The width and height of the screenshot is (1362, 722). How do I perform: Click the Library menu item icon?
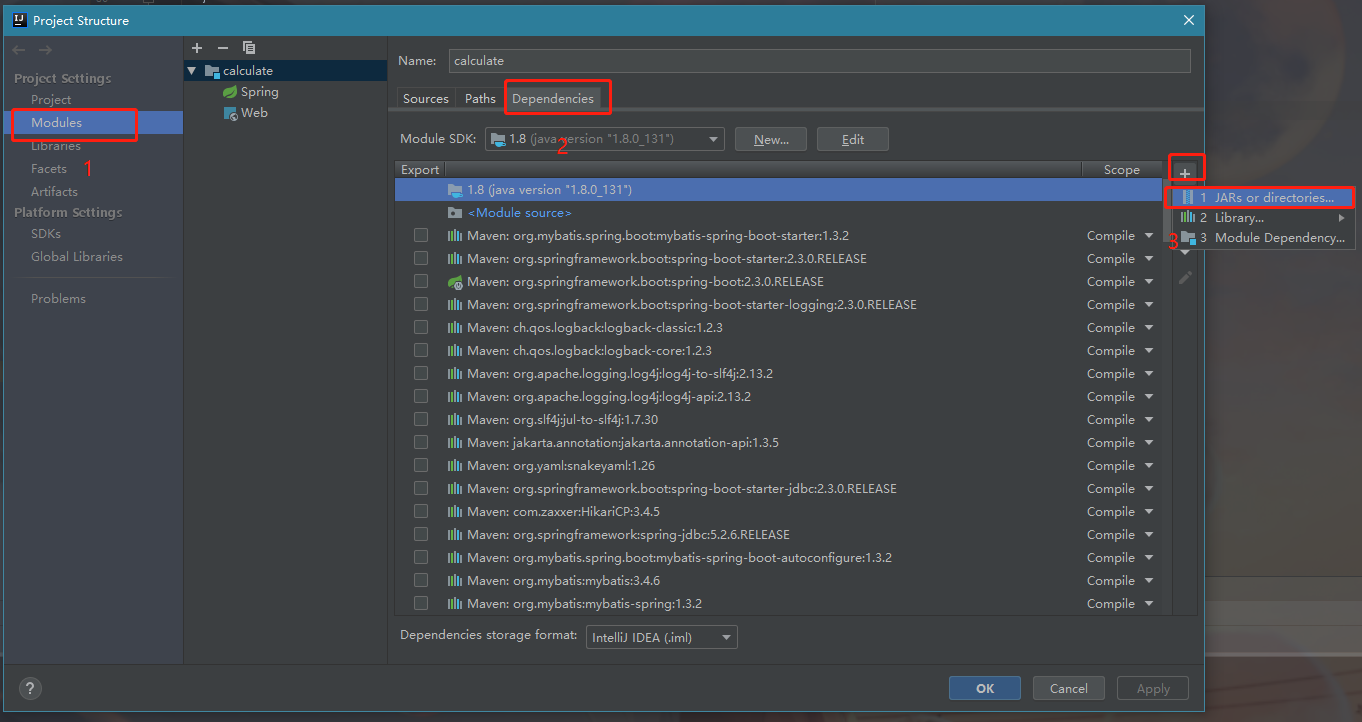tap(1188, 218)
